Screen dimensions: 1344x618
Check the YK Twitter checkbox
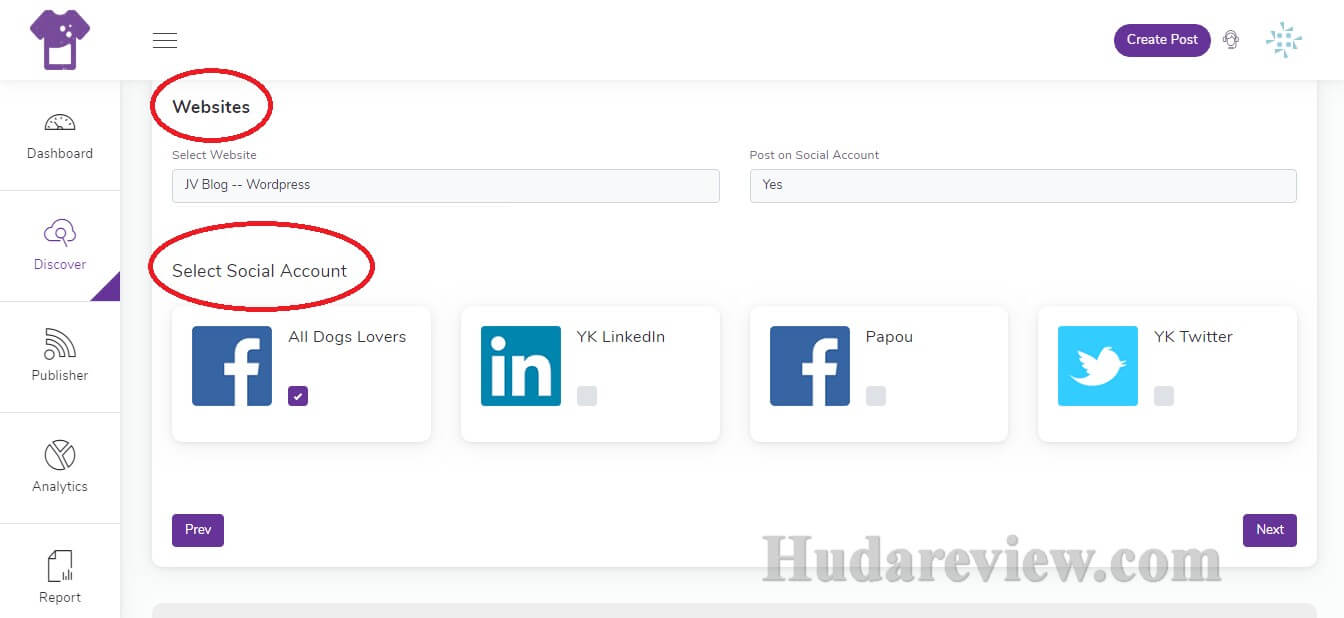point(1164,396)
